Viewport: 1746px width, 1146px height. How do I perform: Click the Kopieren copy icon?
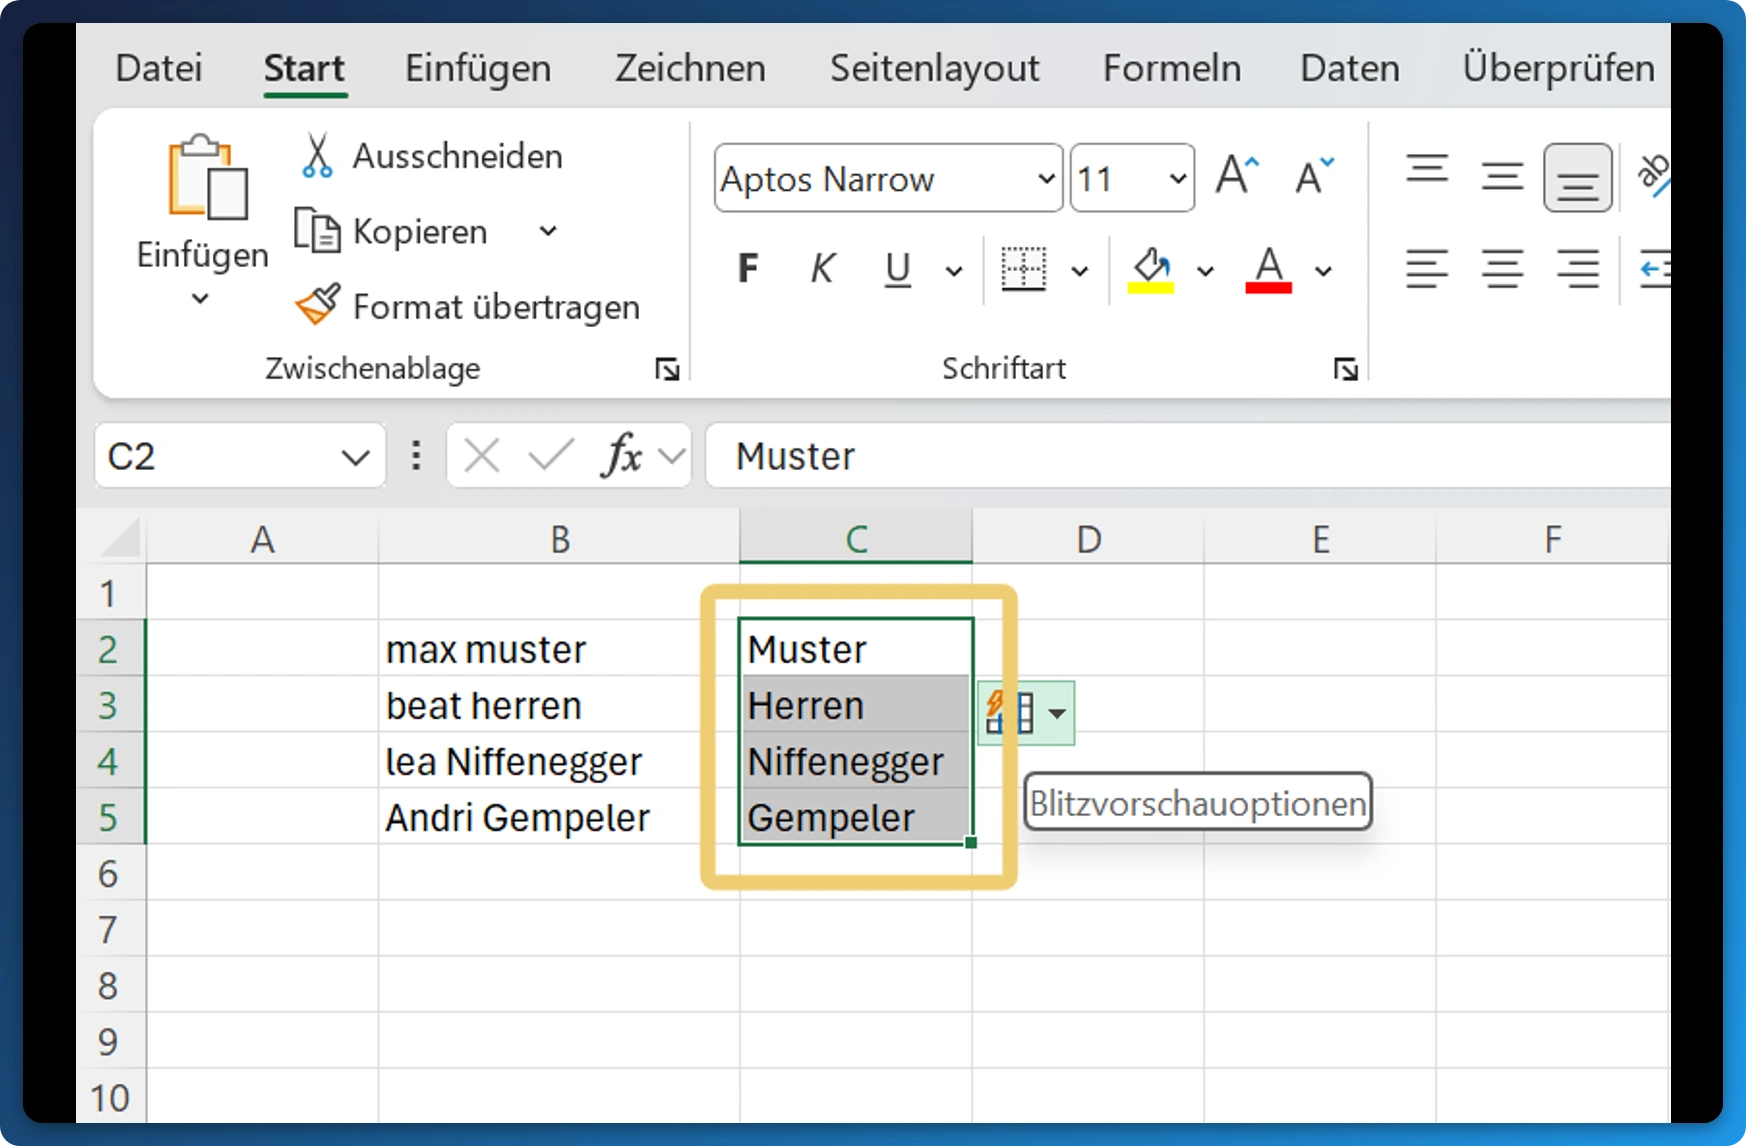tap(317, 231)
